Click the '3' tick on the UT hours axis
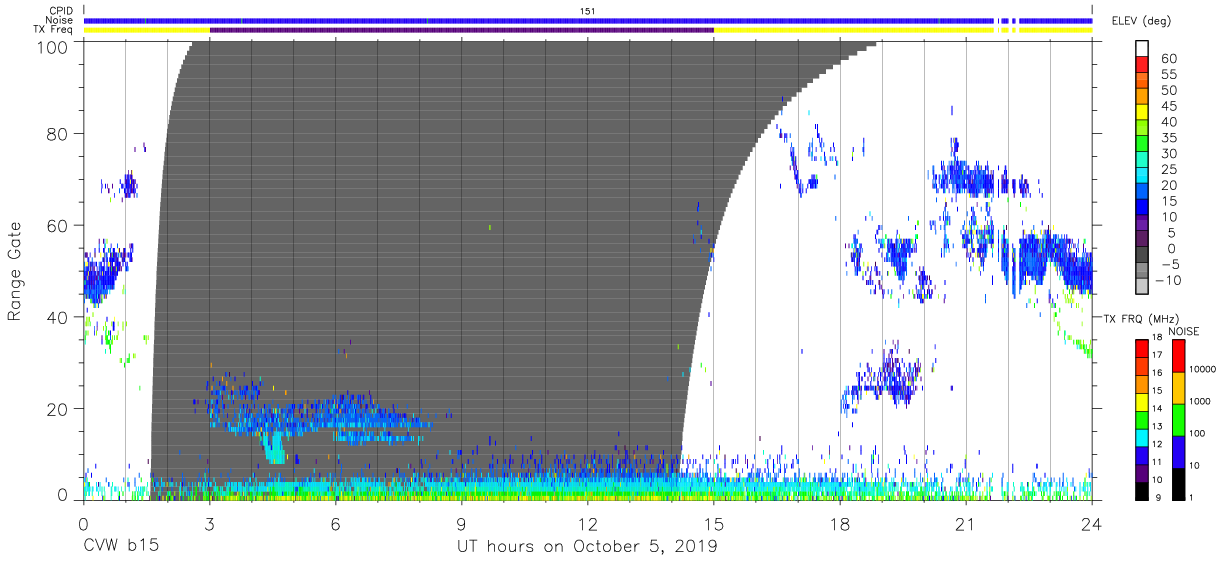1228x567 pixels. tap(210, 523)
